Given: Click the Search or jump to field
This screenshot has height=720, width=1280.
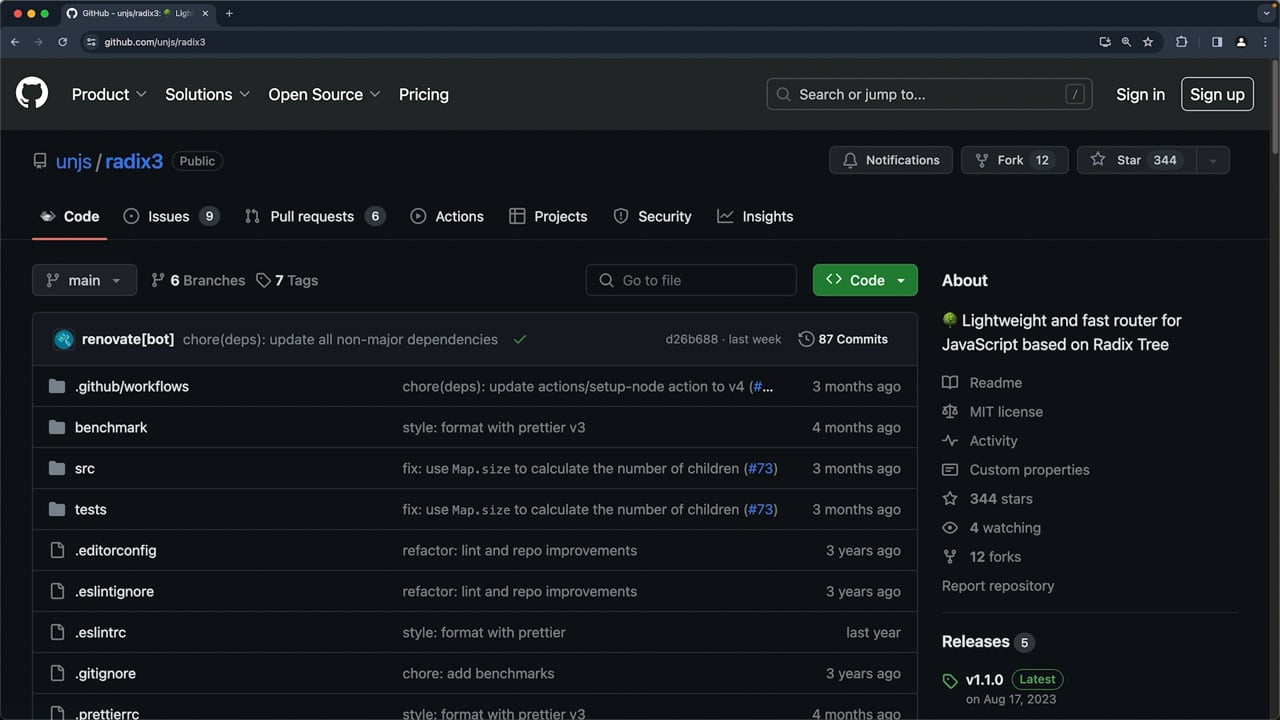Looking at the screenshot, I should [929, 94].
